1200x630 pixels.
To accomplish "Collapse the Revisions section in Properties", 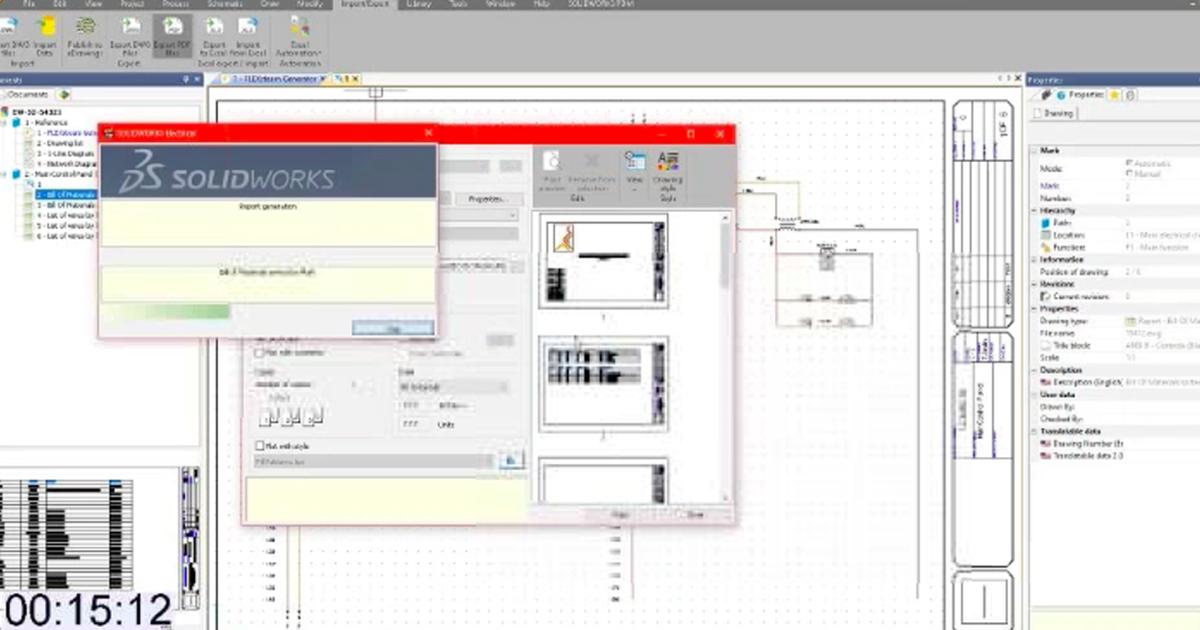I will pos(1036,284).
